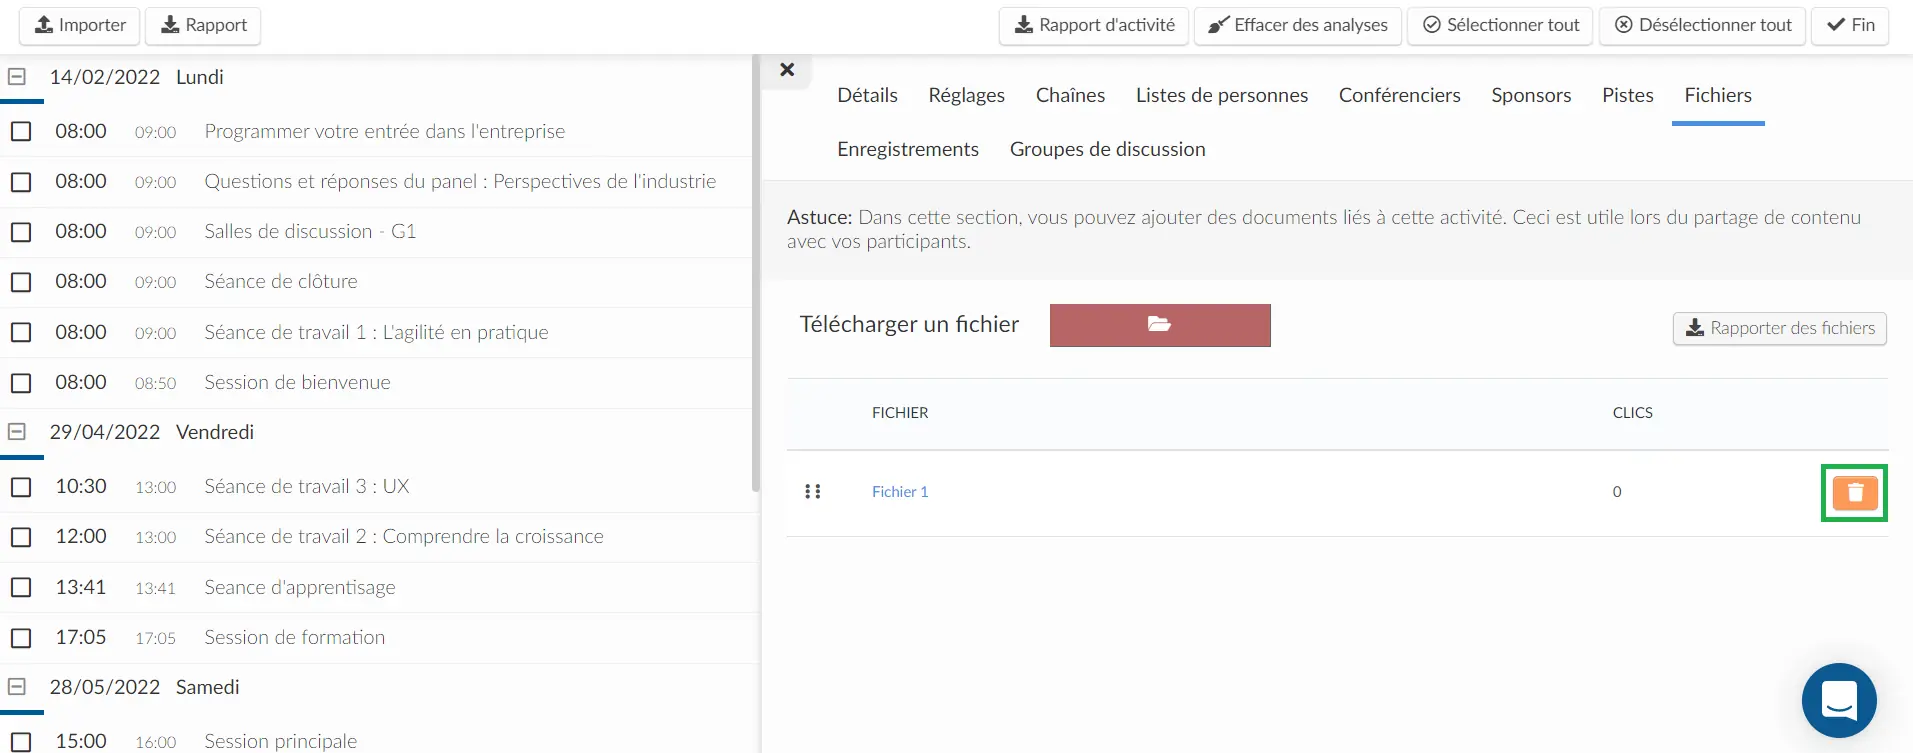Screen dimensions: 1913x753
Task: Click Sélectionner tout
Action: [x=1501, y=25]
